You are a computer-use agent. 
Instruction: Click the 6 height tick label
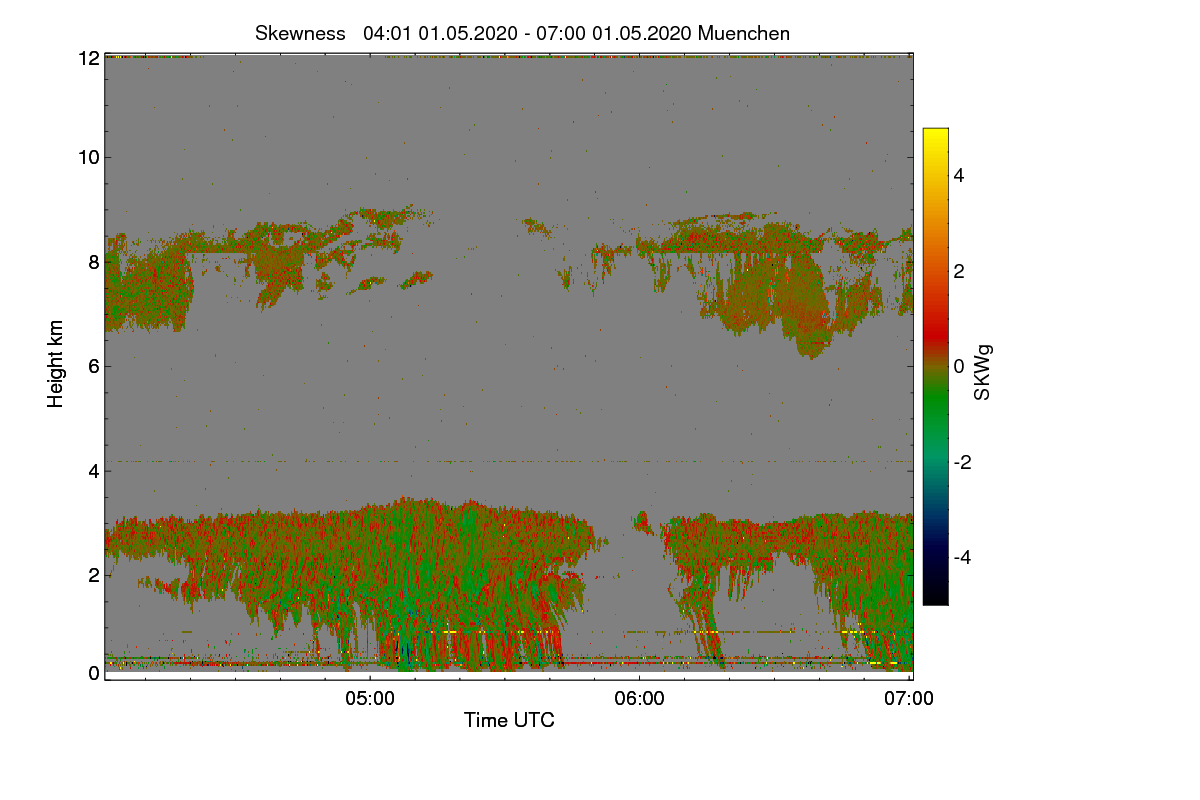pos(94,366)
